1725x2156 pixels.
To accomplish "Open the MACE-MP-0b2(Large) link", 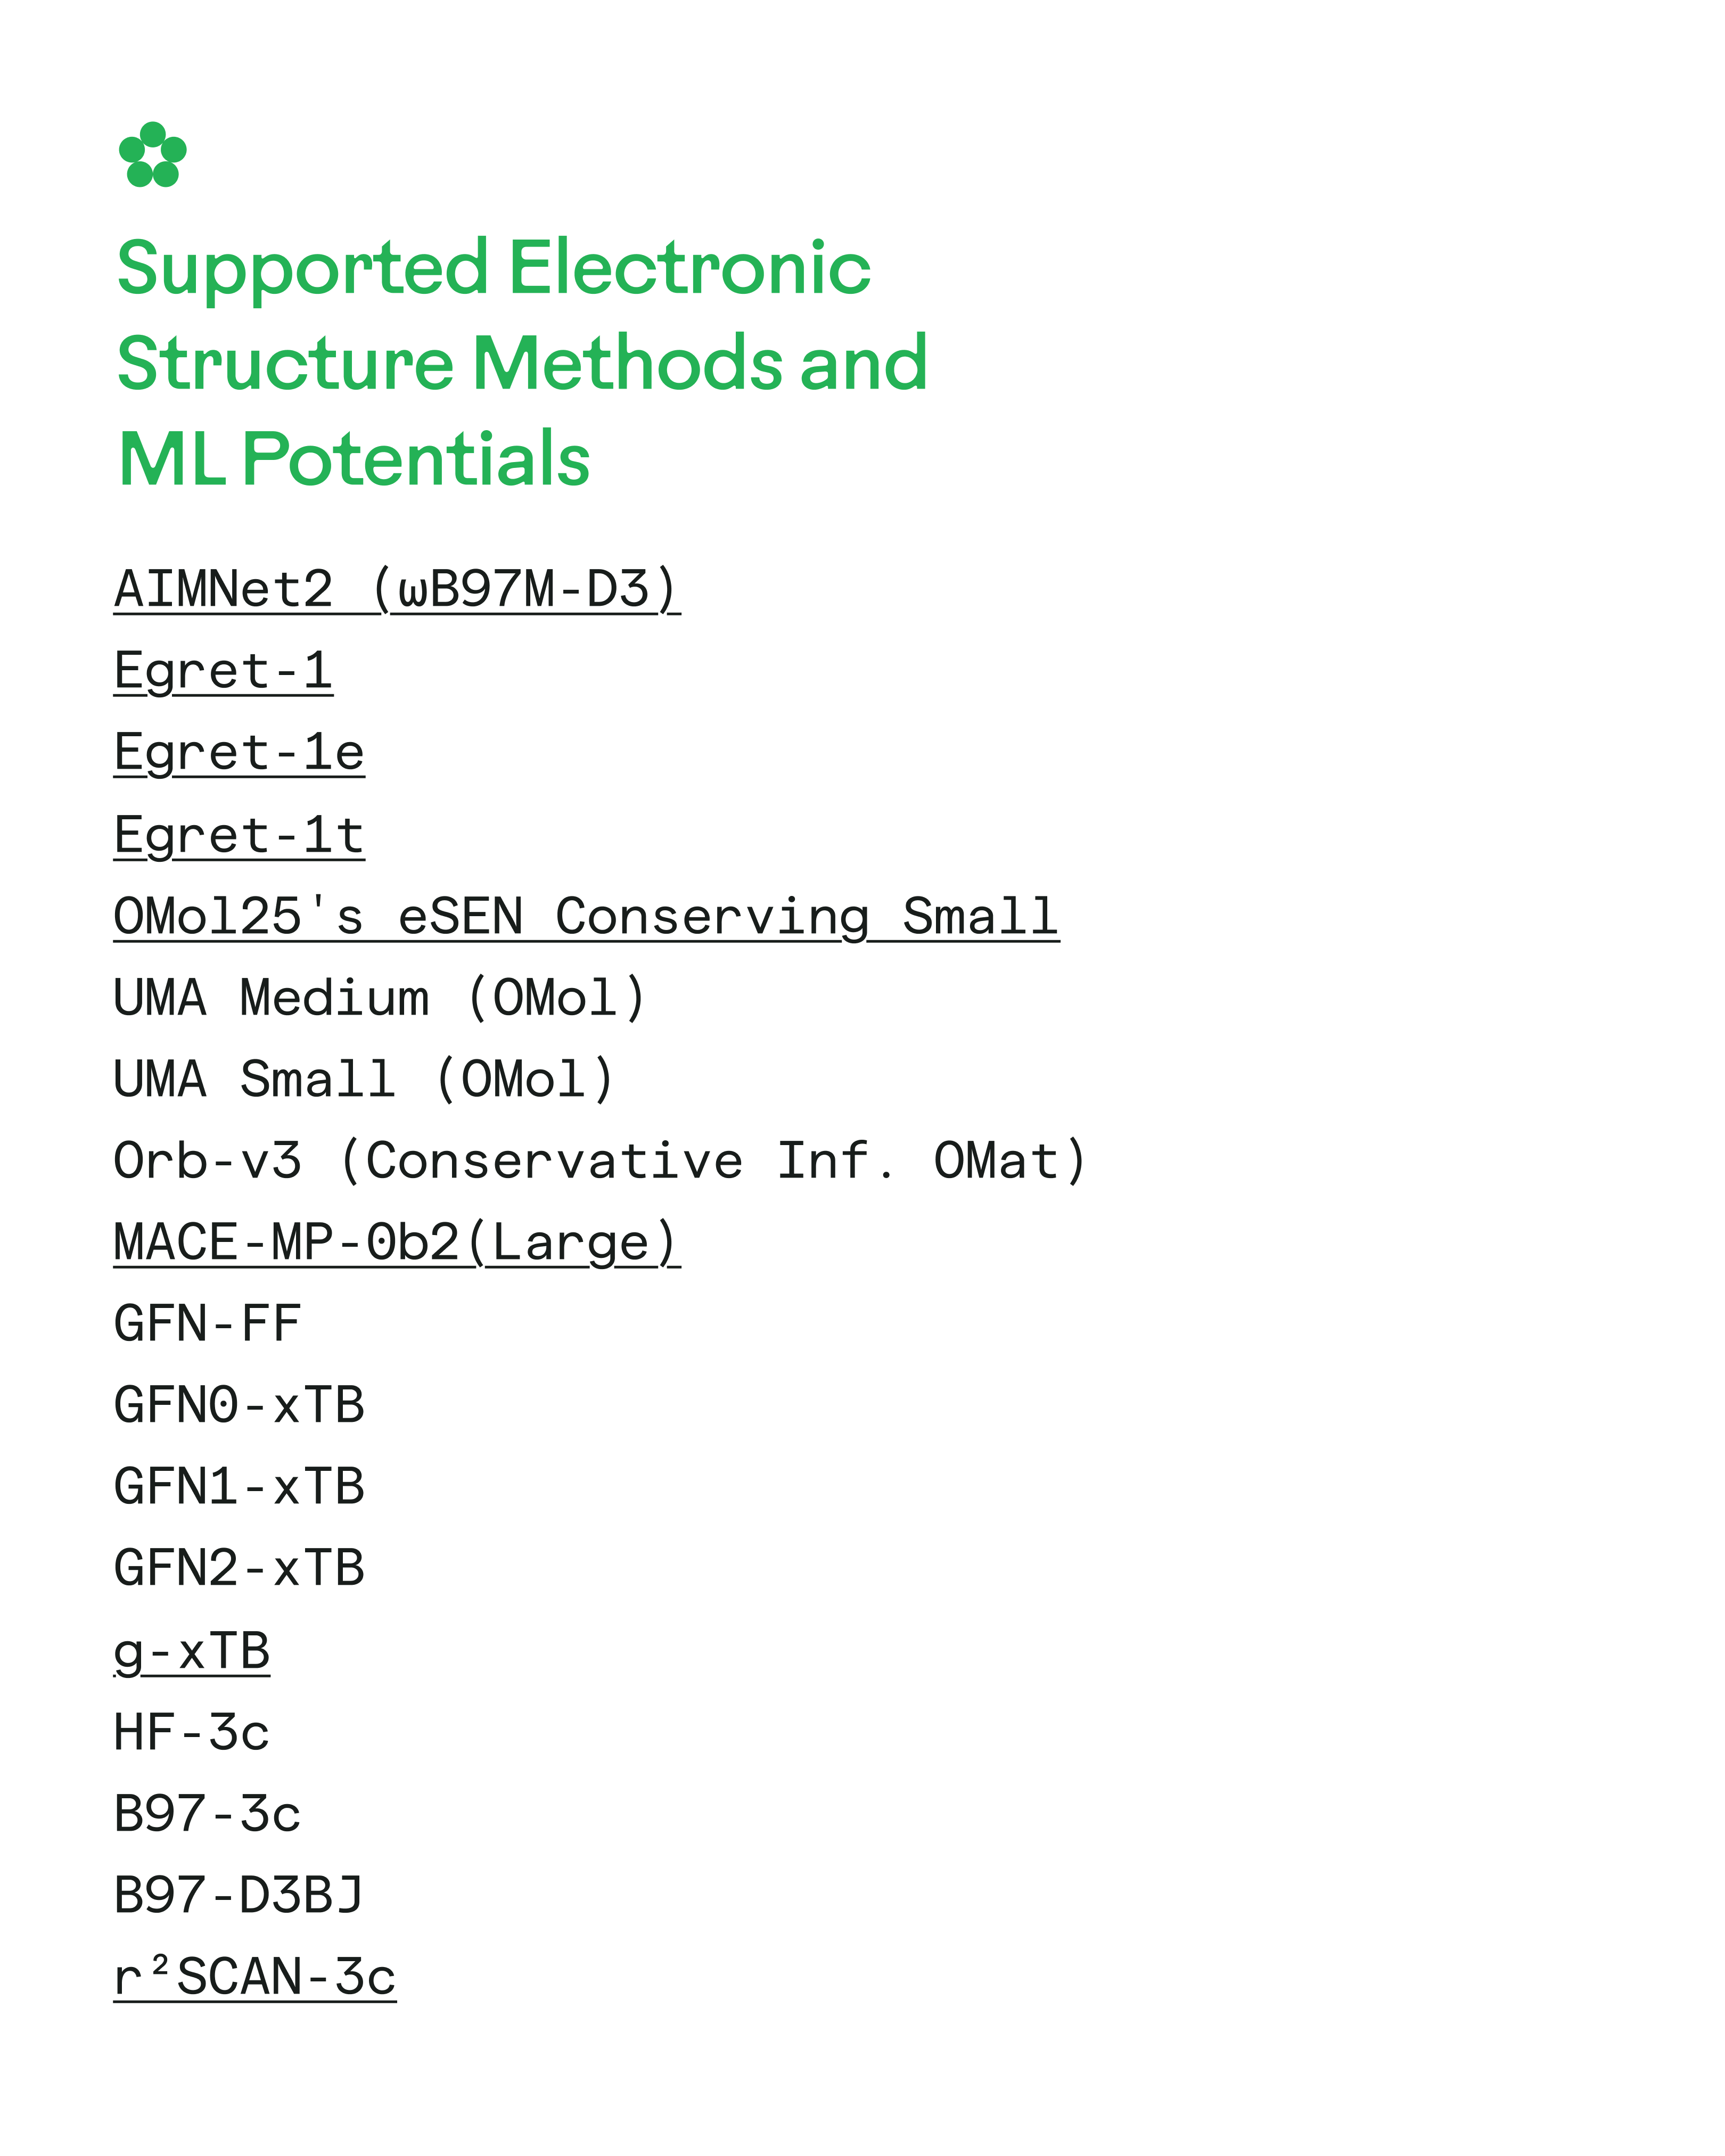I will point(397,1243).
